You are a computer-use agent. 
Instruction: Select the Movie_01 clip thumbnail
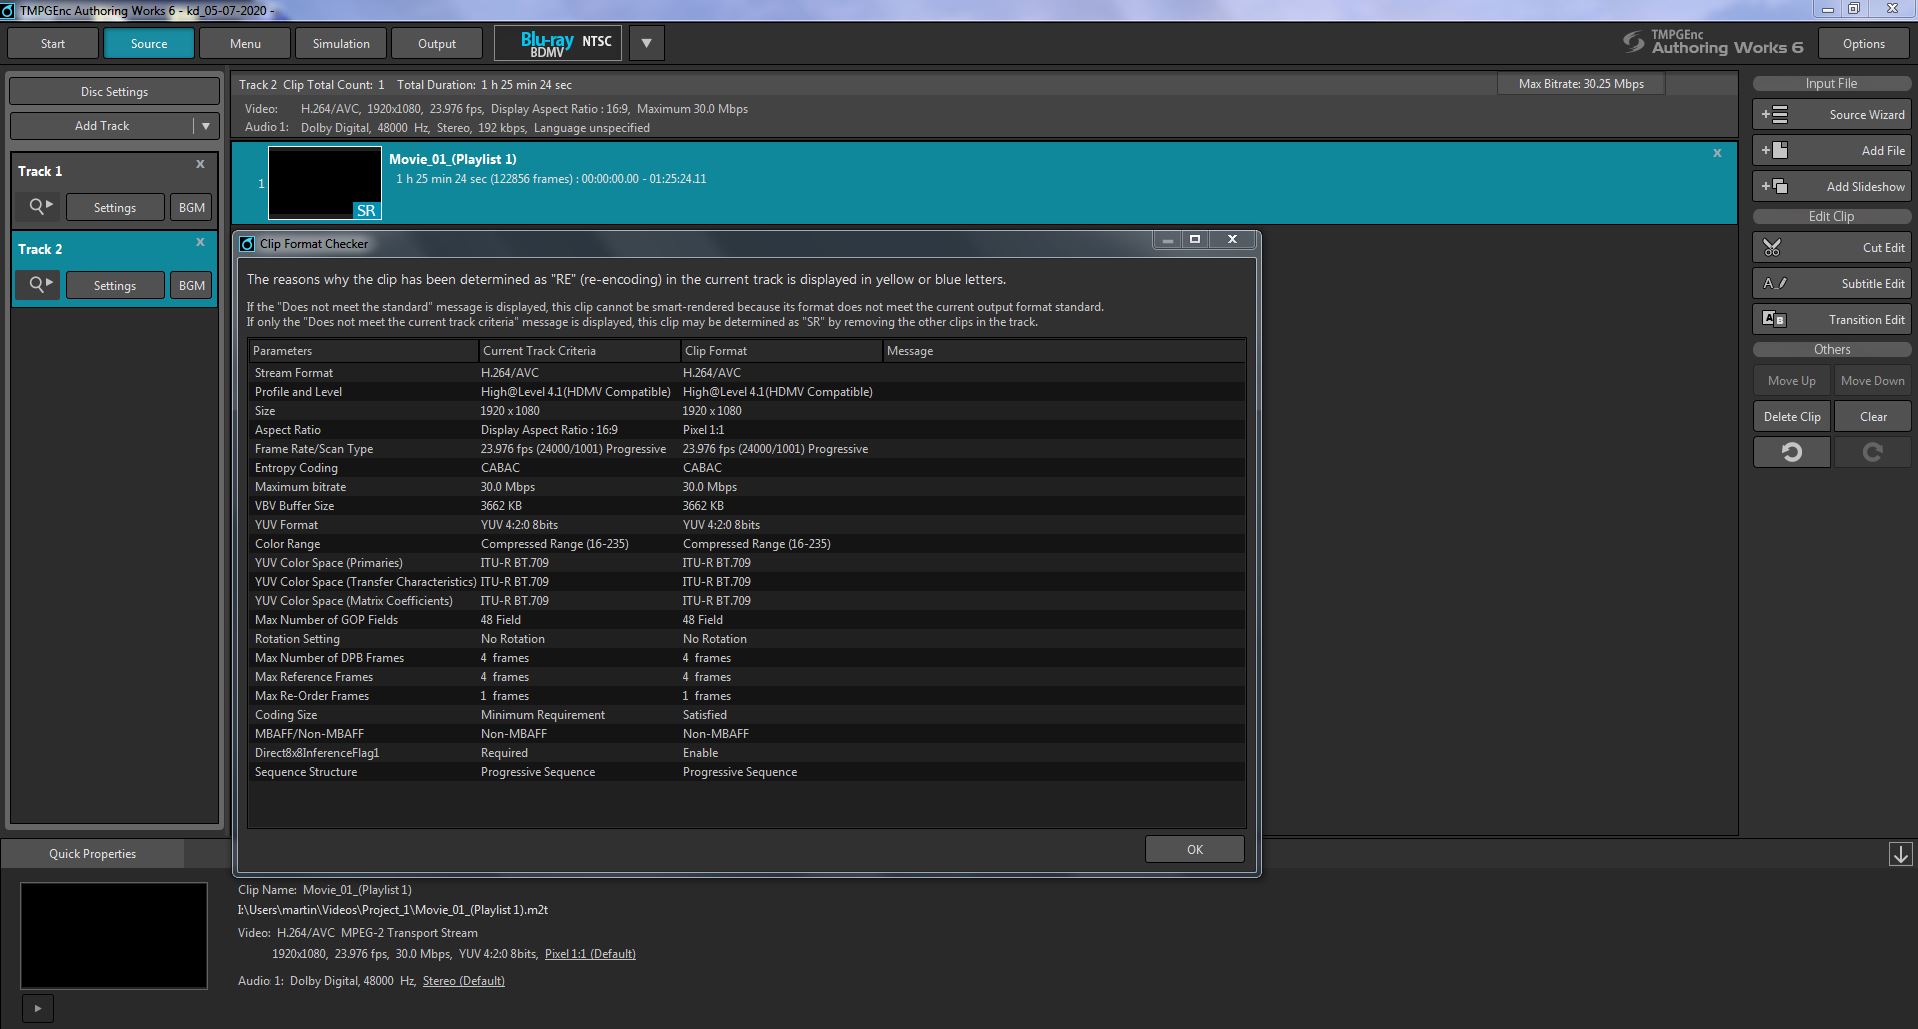(324, 183)
